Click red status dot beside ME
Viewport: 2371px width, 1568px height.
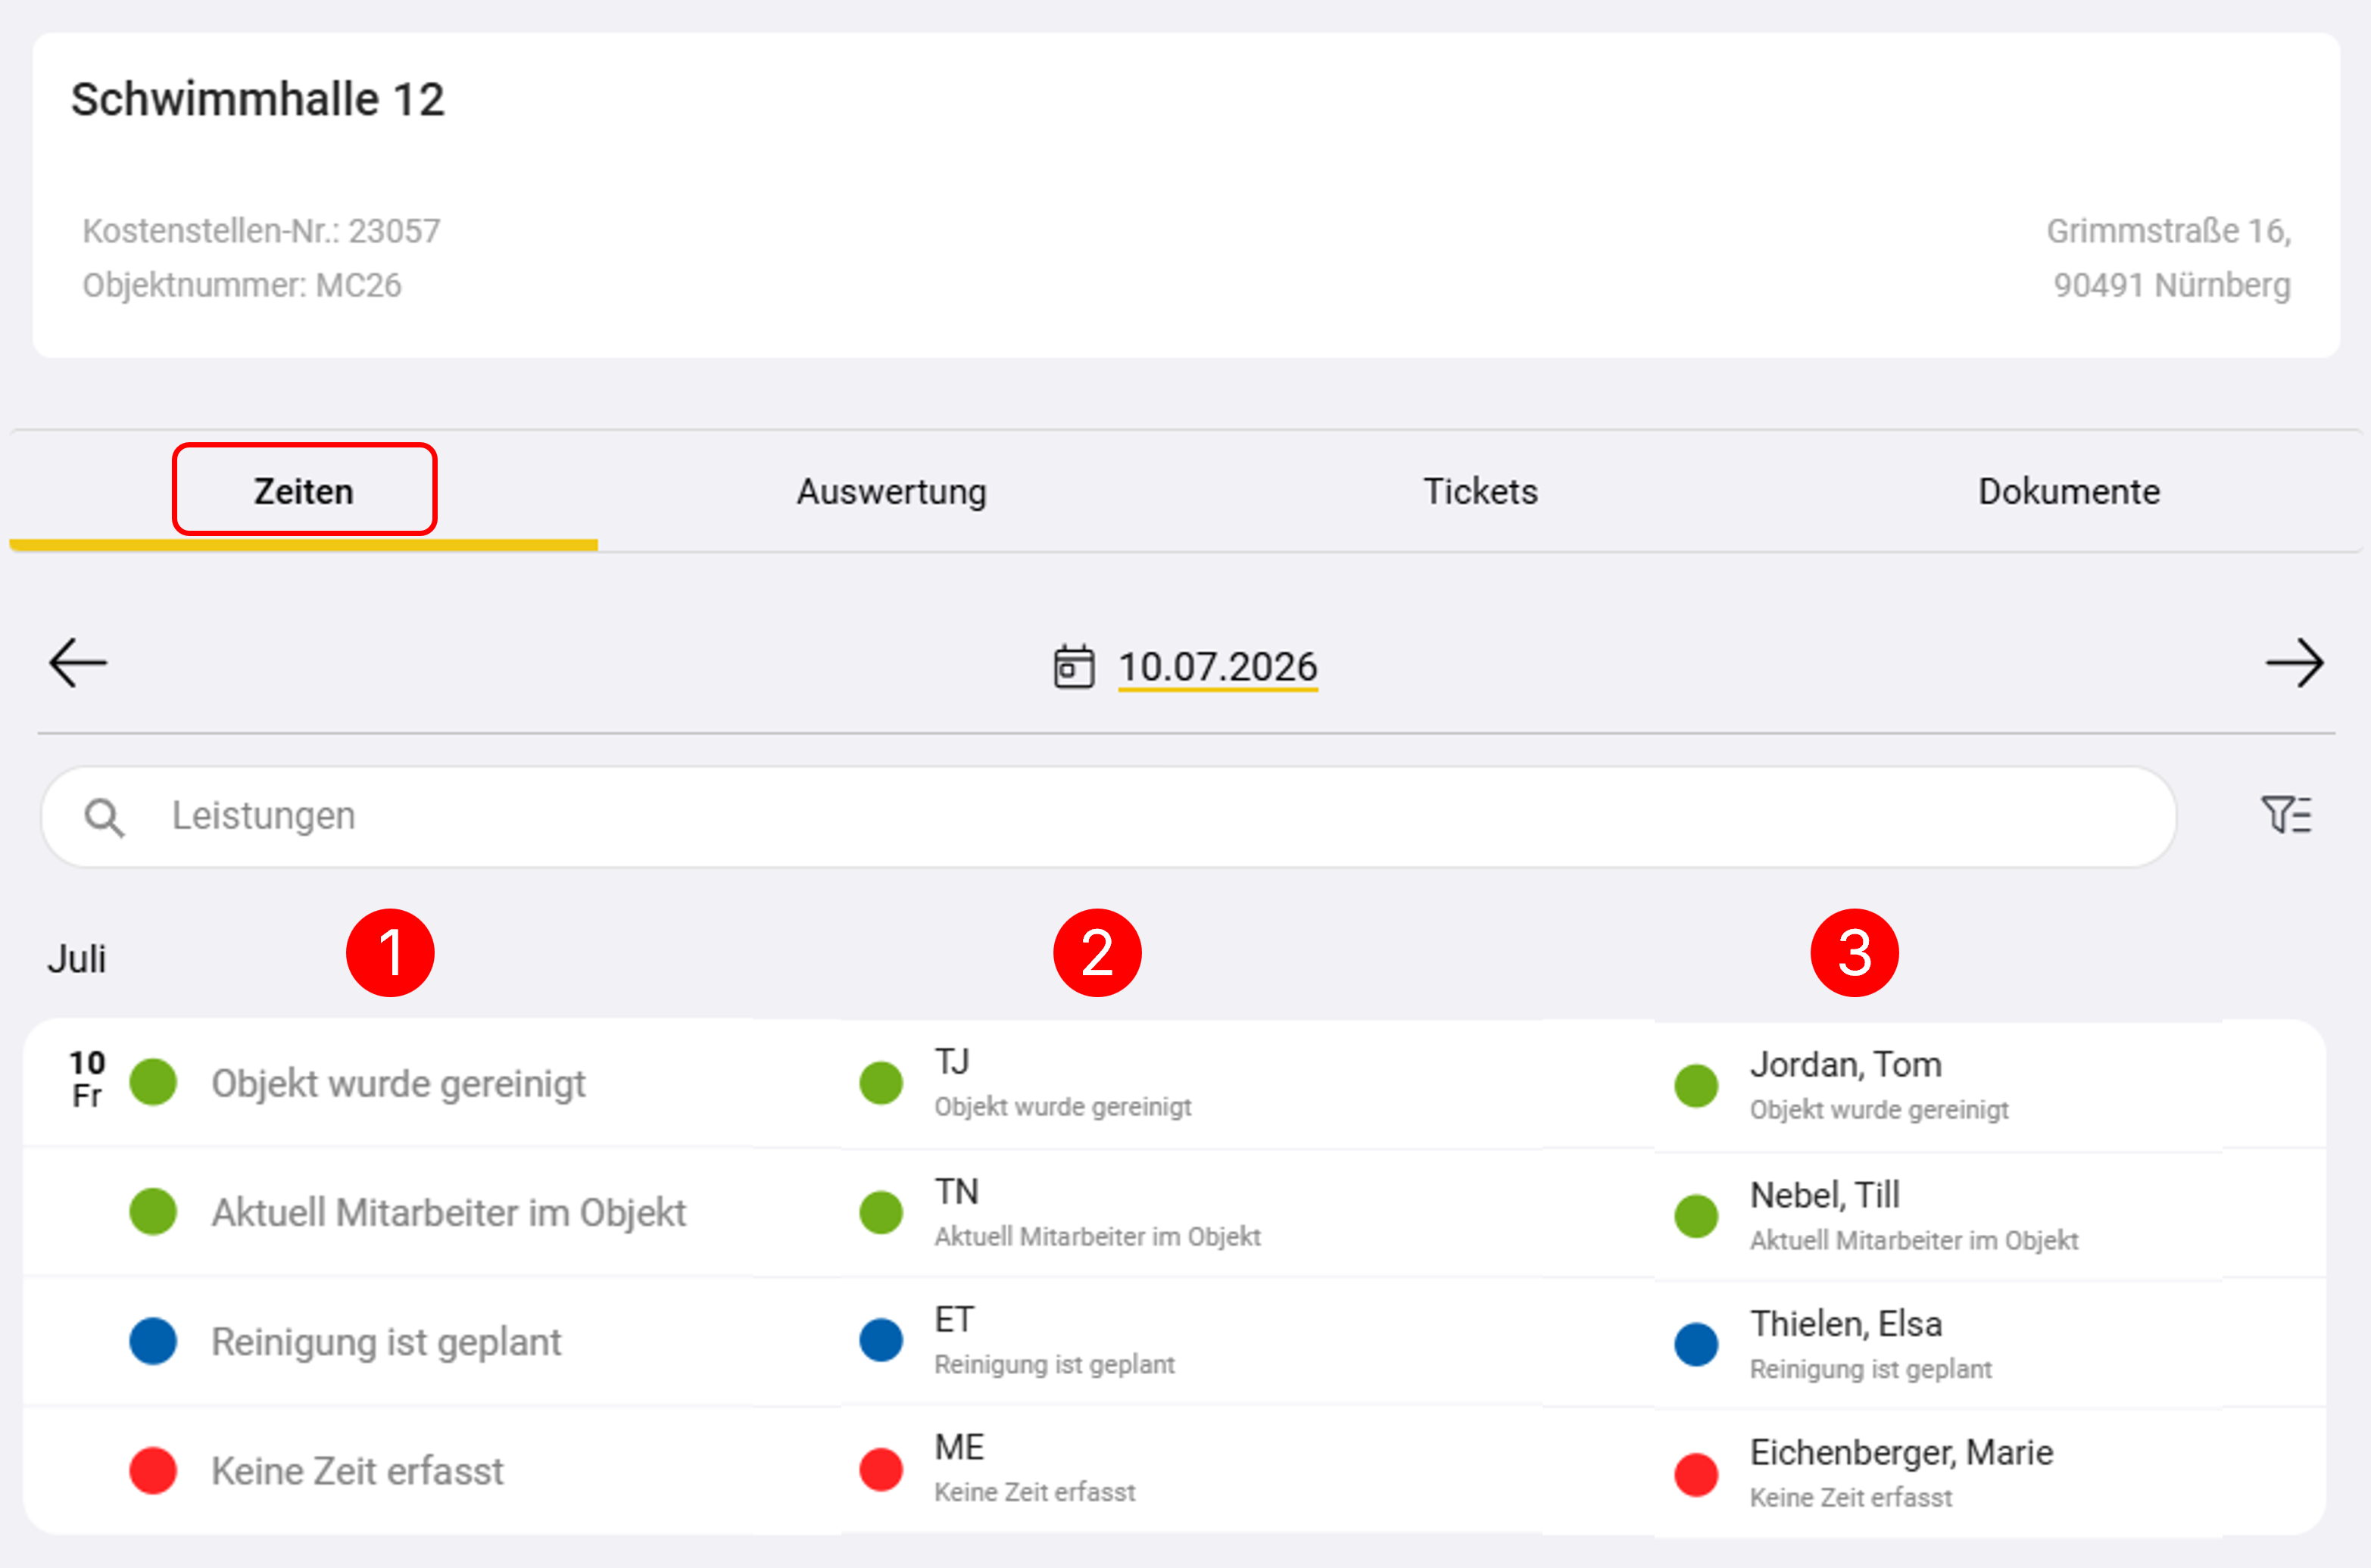pos(881,1469)
